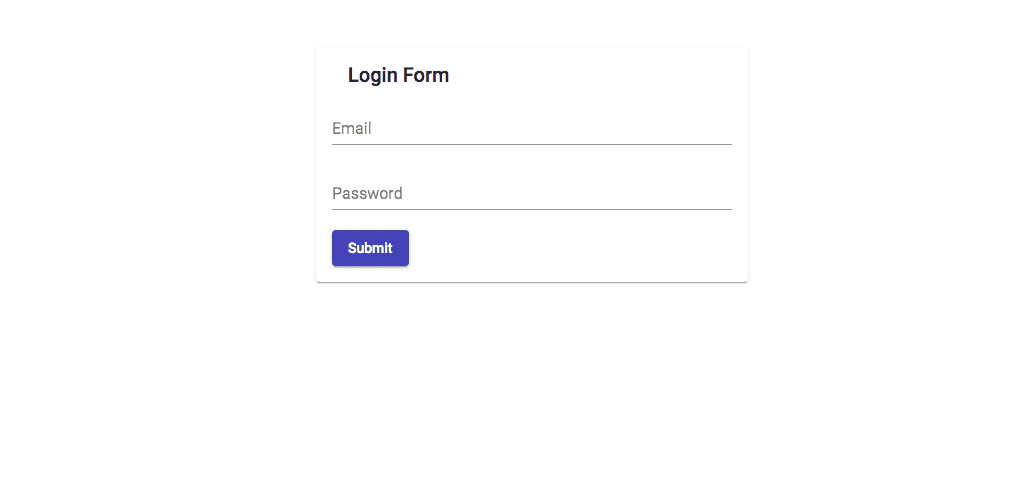Click the word Form in the card title
This screenshot has width=1011, height=503.
[x=425, y=75]
